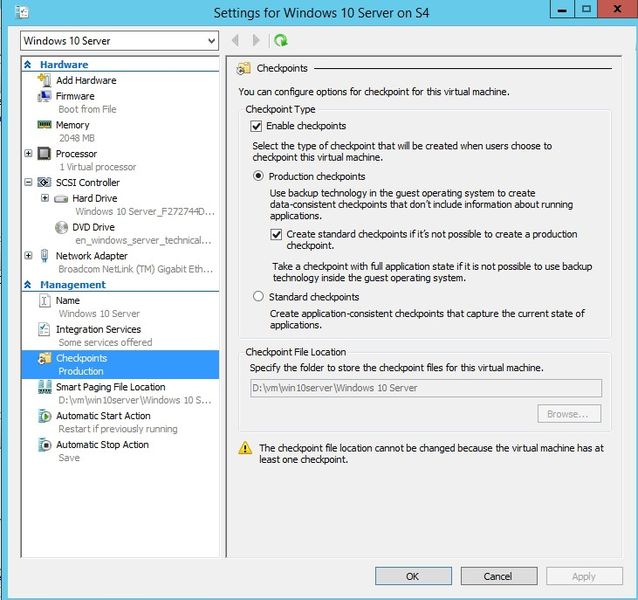Click 'Some services offered' text
Image resolution: width=638 pixels, height=600 pixels.
105,343
